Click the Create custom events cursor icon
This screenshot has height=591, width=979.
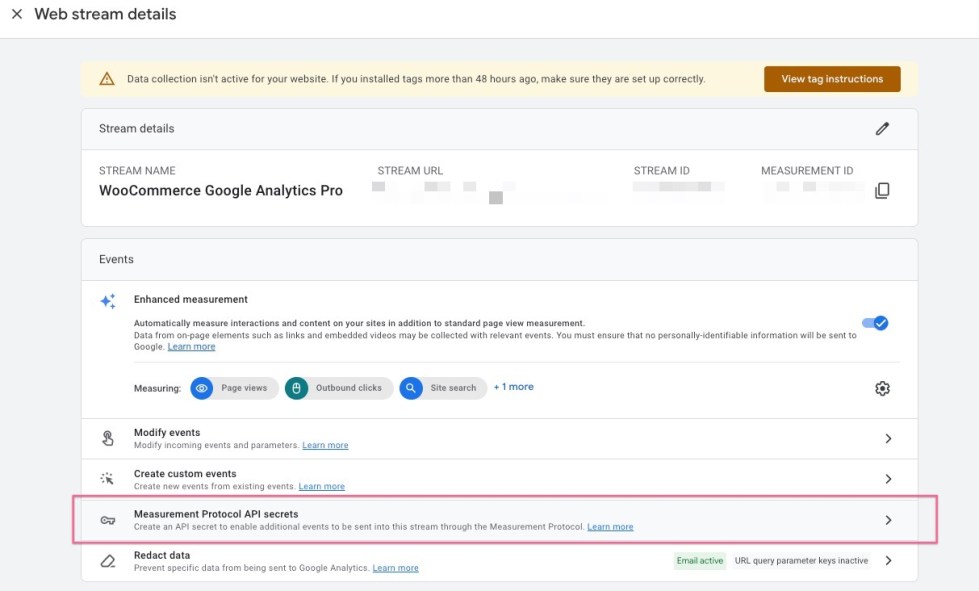click(x=108, y=479)
